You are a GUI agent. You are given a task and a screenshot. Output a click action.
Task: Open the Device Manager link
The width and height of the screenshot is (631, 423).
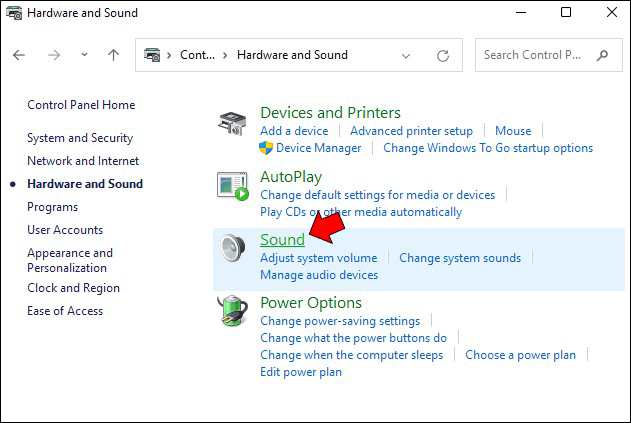[318, 148]
